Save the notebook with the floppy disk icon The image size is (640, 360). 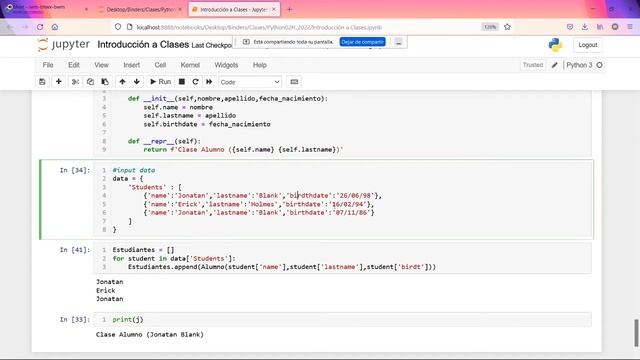(x=42, y=82)
